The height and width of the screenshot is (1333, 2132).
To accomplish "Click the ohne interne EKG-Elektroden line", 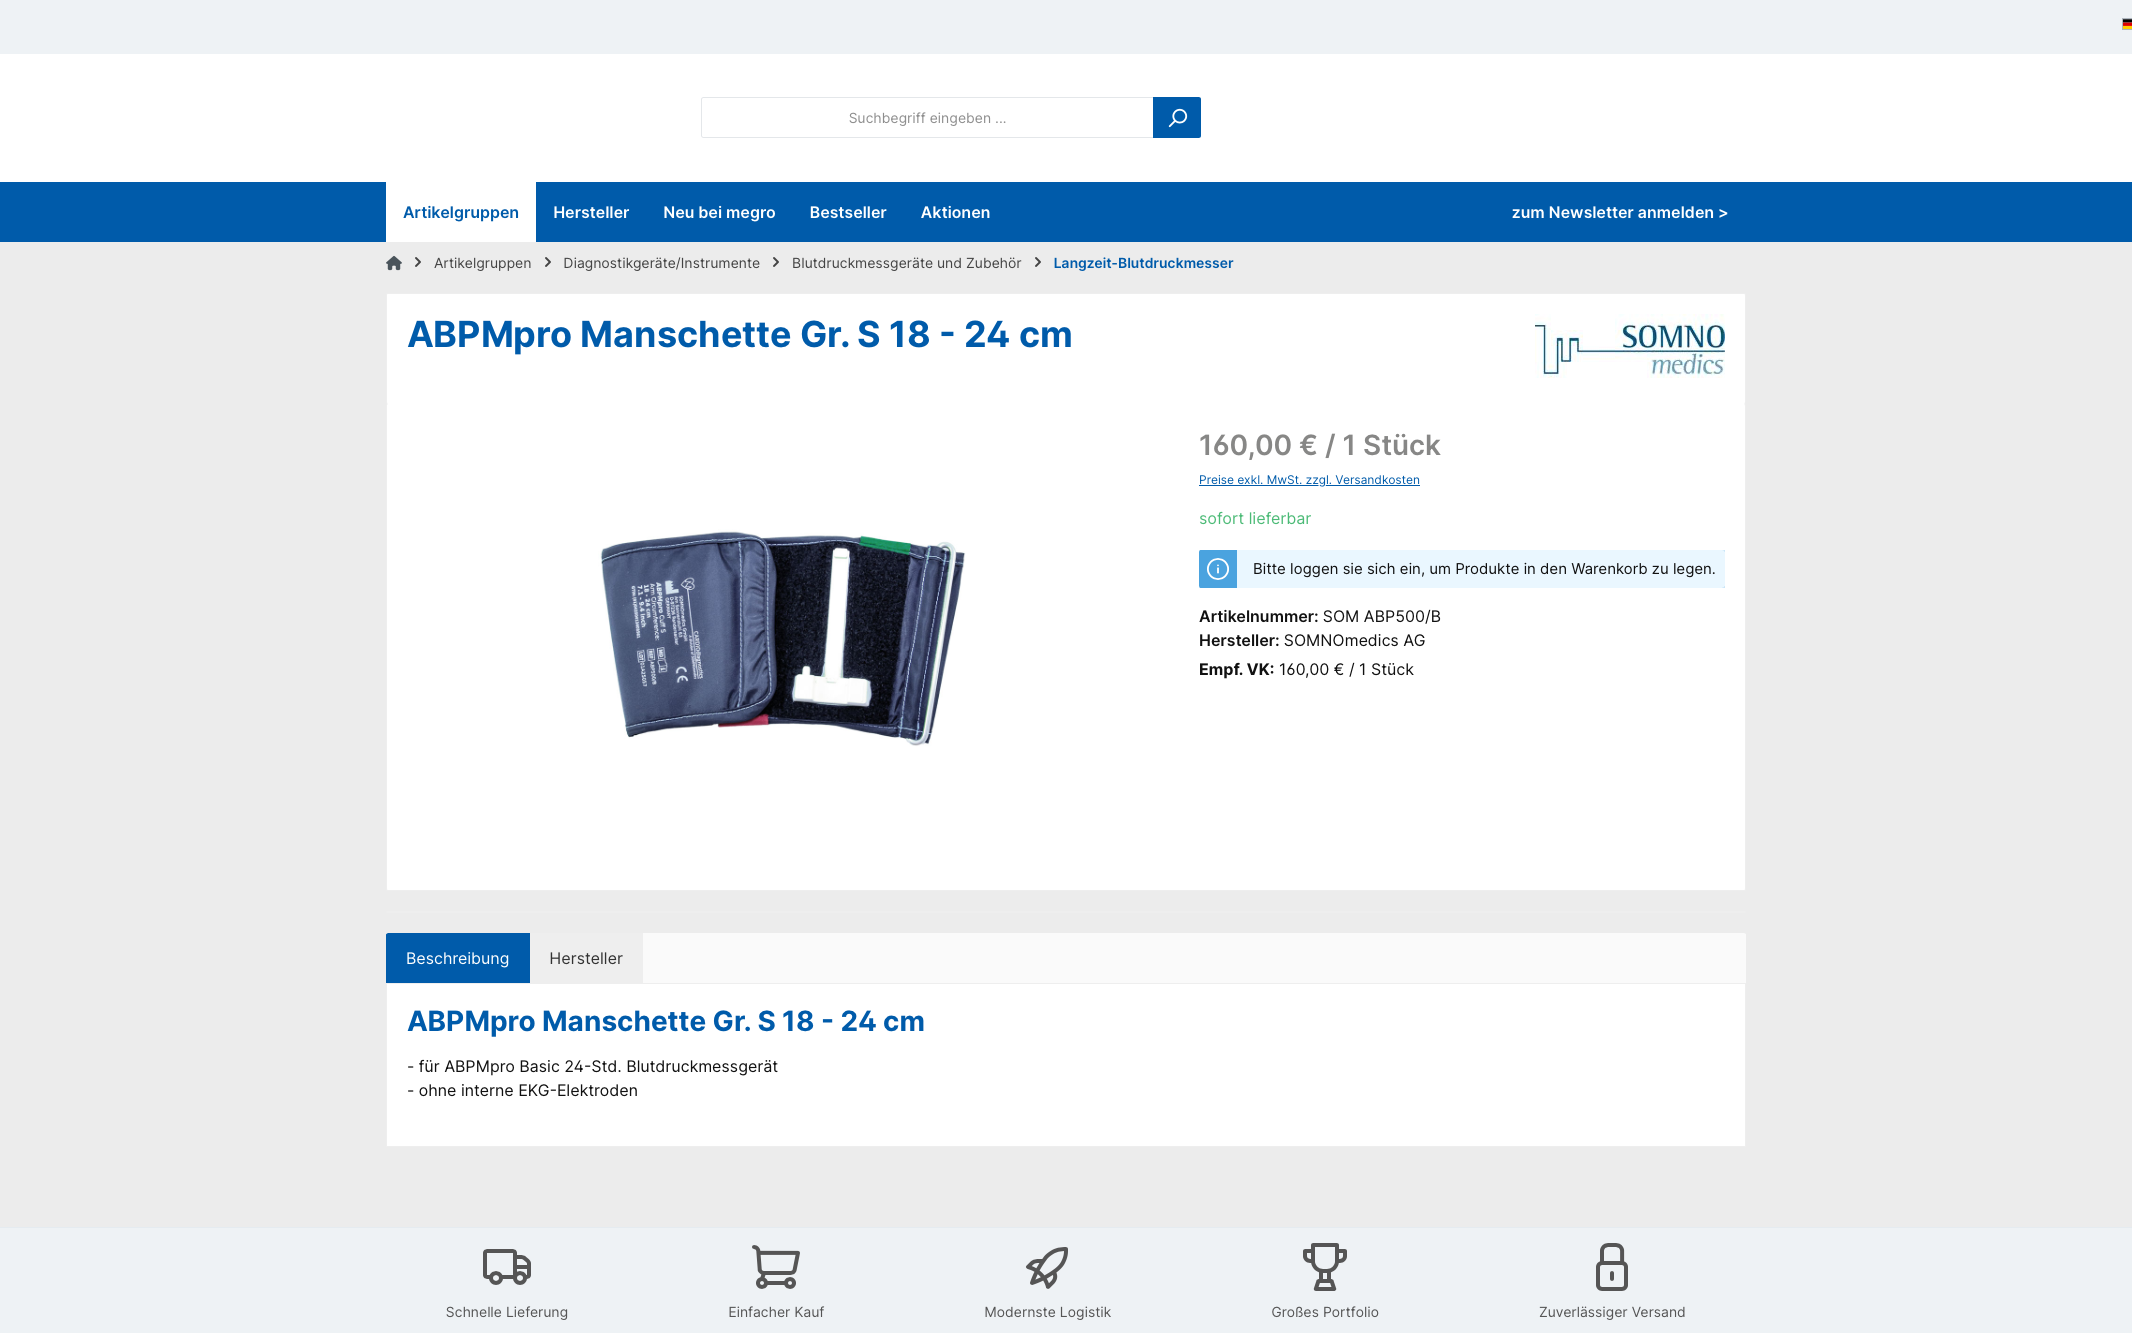I will point(523,1090).
